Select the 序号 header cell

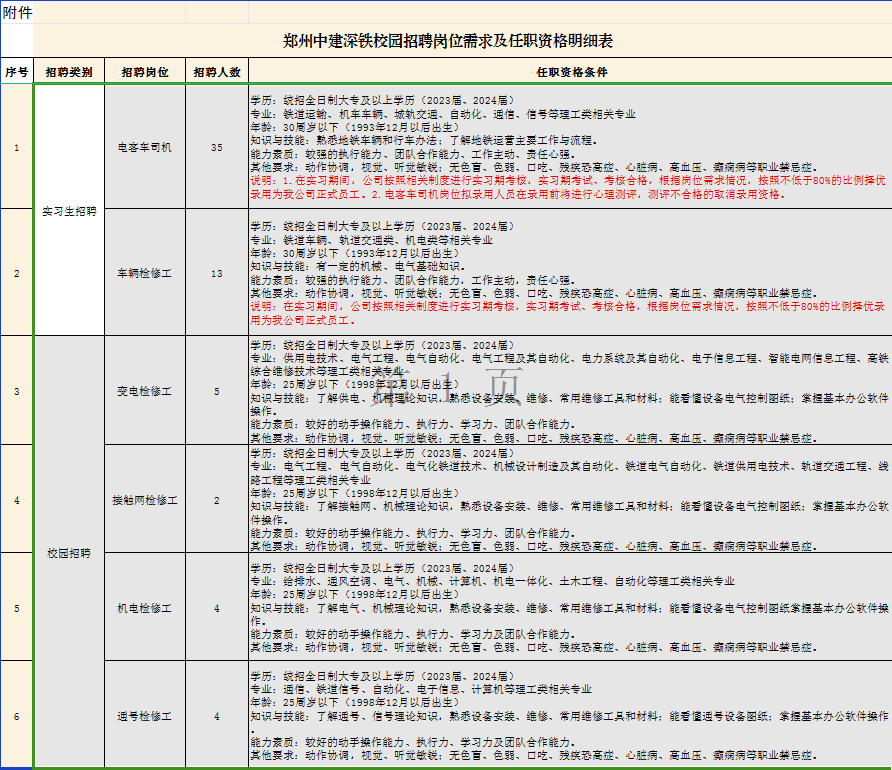coord(17,72)
